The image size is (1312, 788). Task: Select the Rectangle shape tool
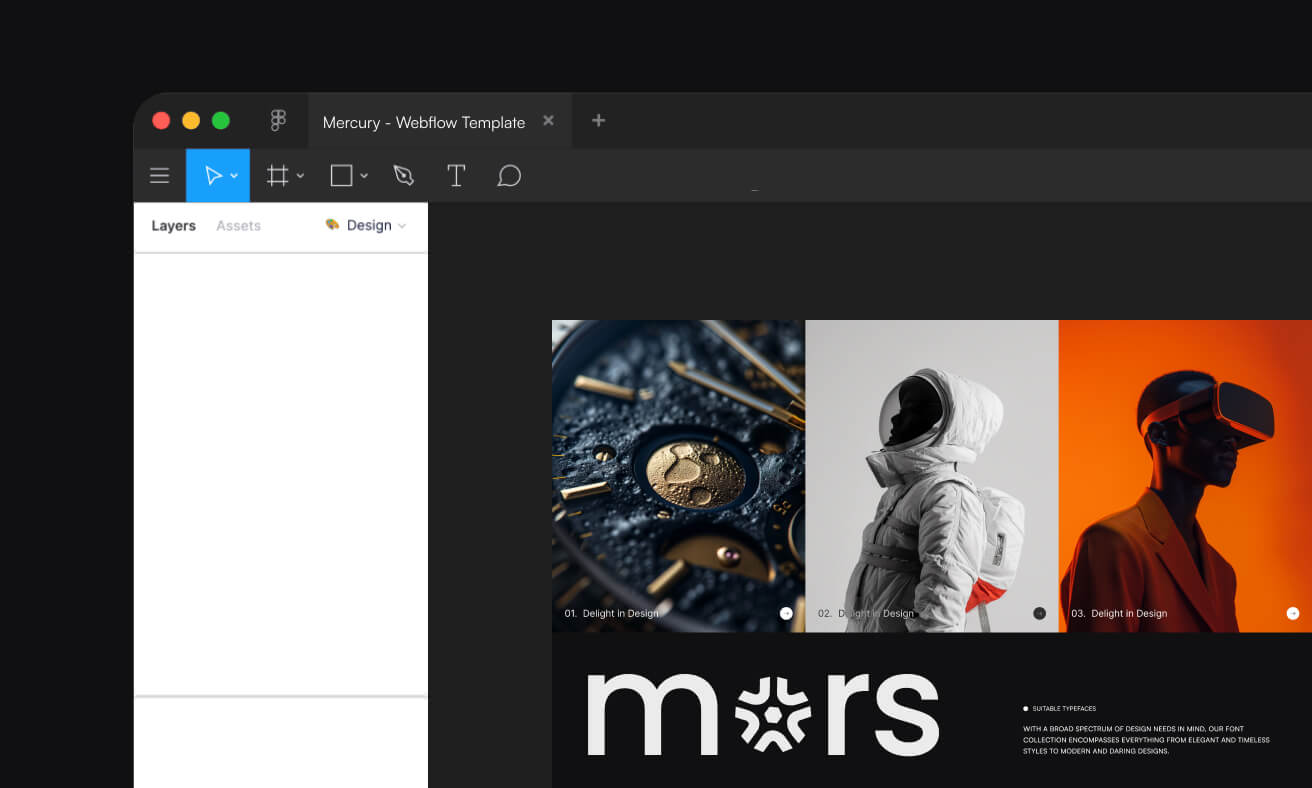pyautogui.click(x=341, y=176)
